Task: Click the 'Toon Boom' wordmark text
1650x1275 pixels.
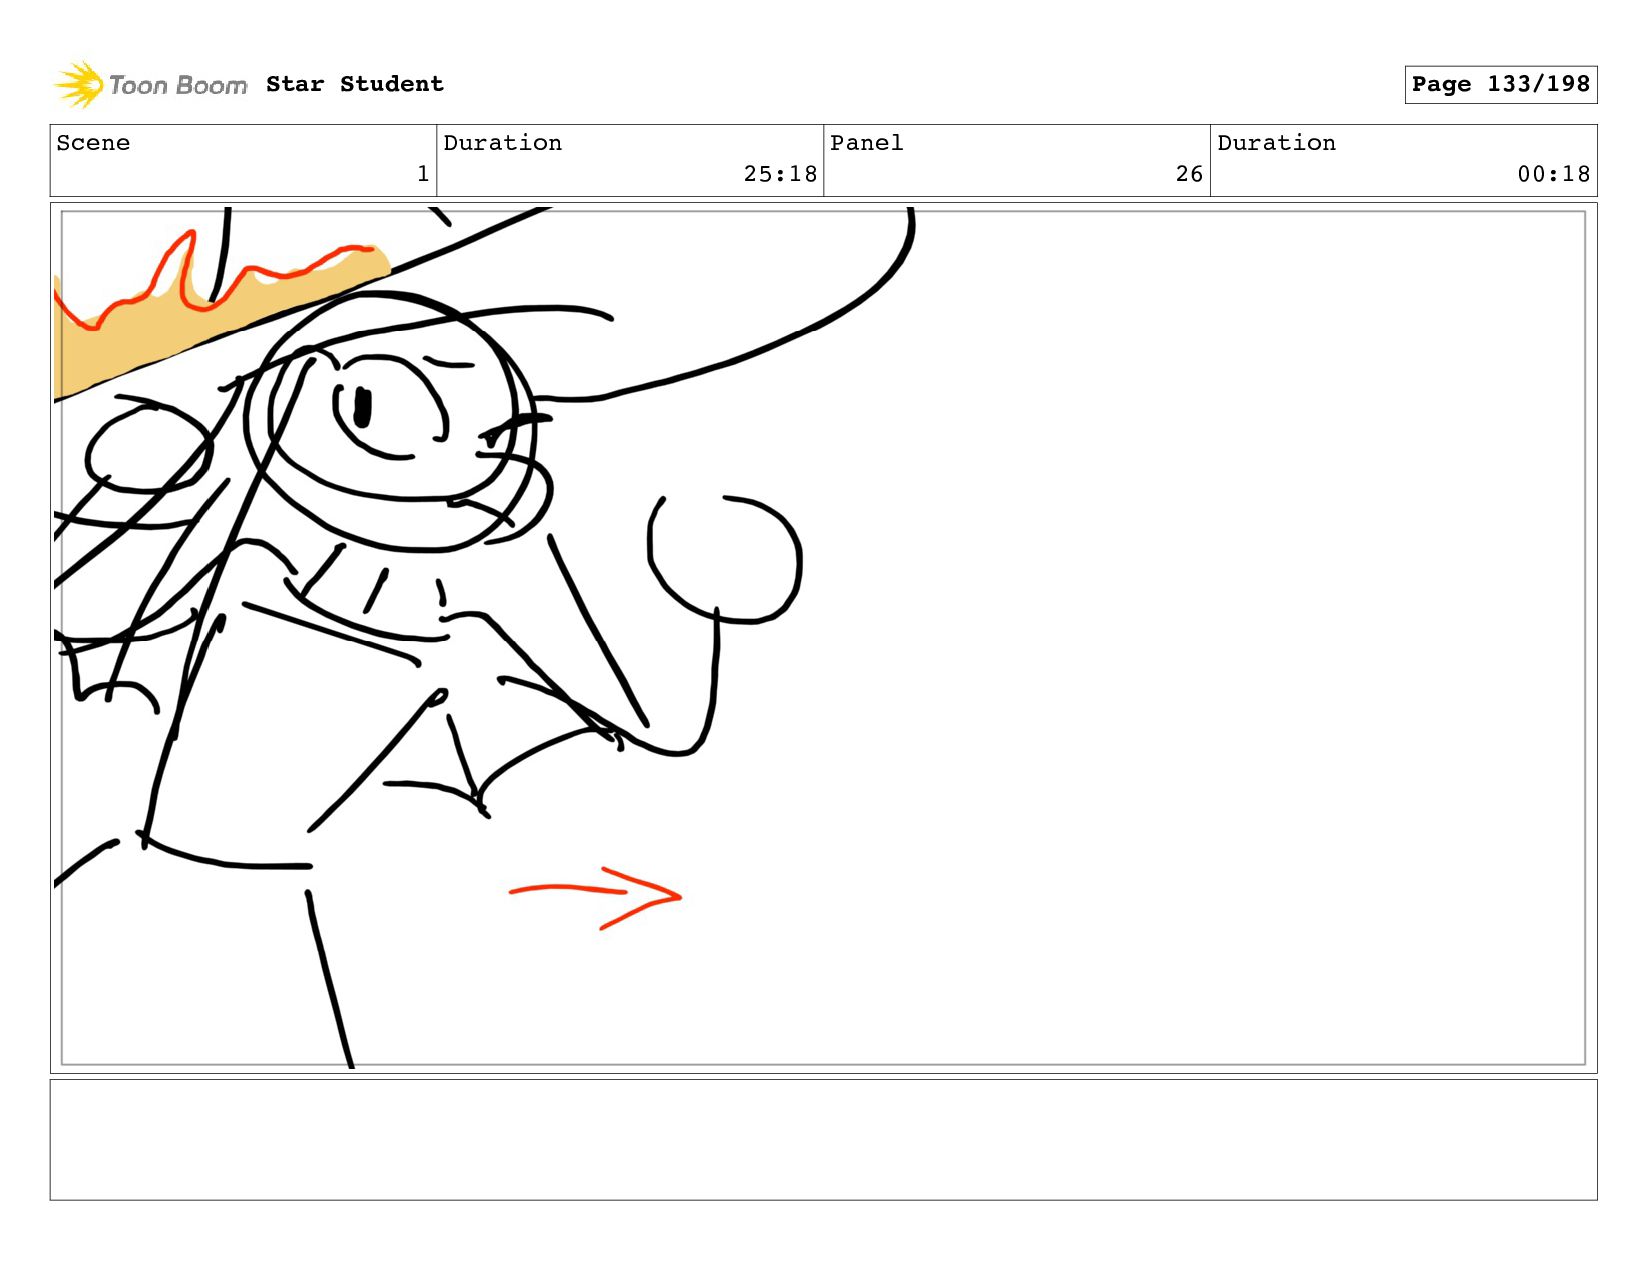Action: [x=178, y=86]
